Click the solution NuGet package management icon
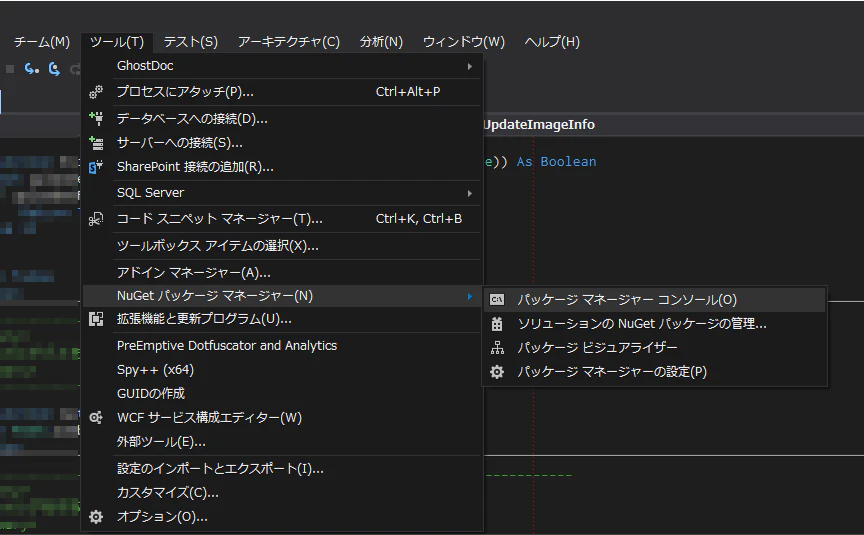The height and width of the screenshot is (535, 864). pos(497,324)
